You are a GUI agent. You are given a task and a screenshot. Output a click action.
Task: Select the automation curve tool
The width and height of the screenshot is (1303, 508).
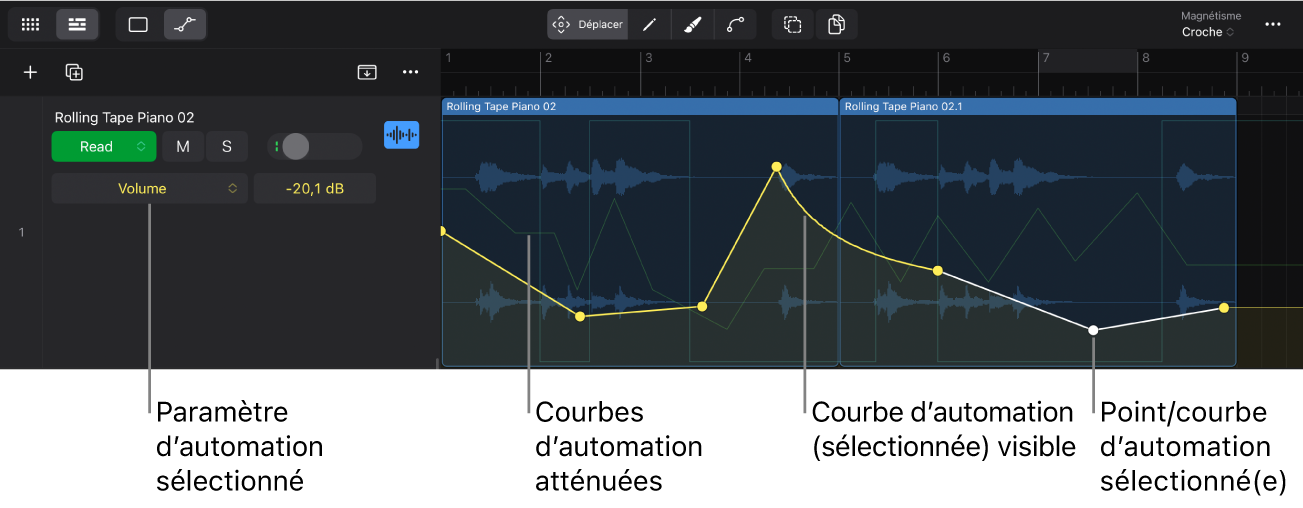[735, 24]
